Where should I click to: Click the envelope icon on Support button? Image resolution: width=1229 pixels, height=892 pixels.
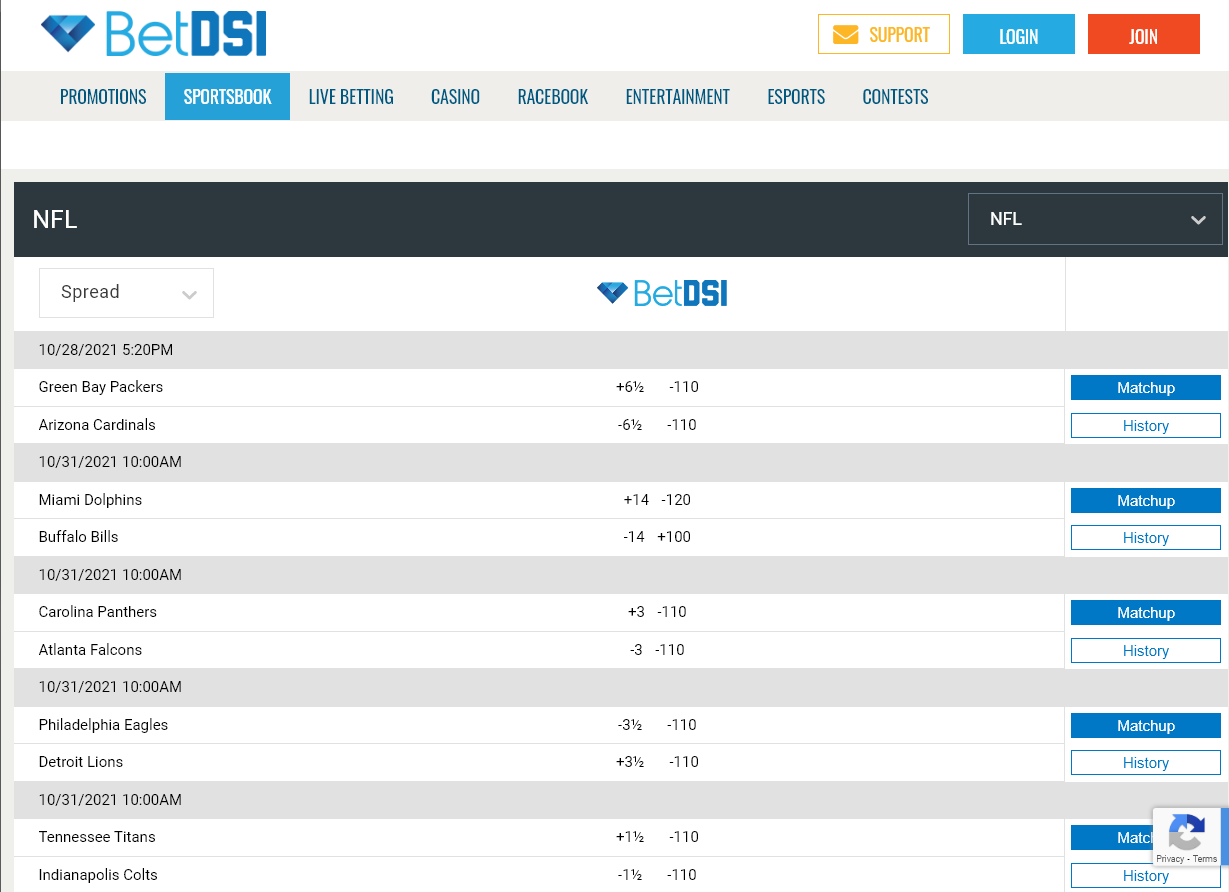845,35
